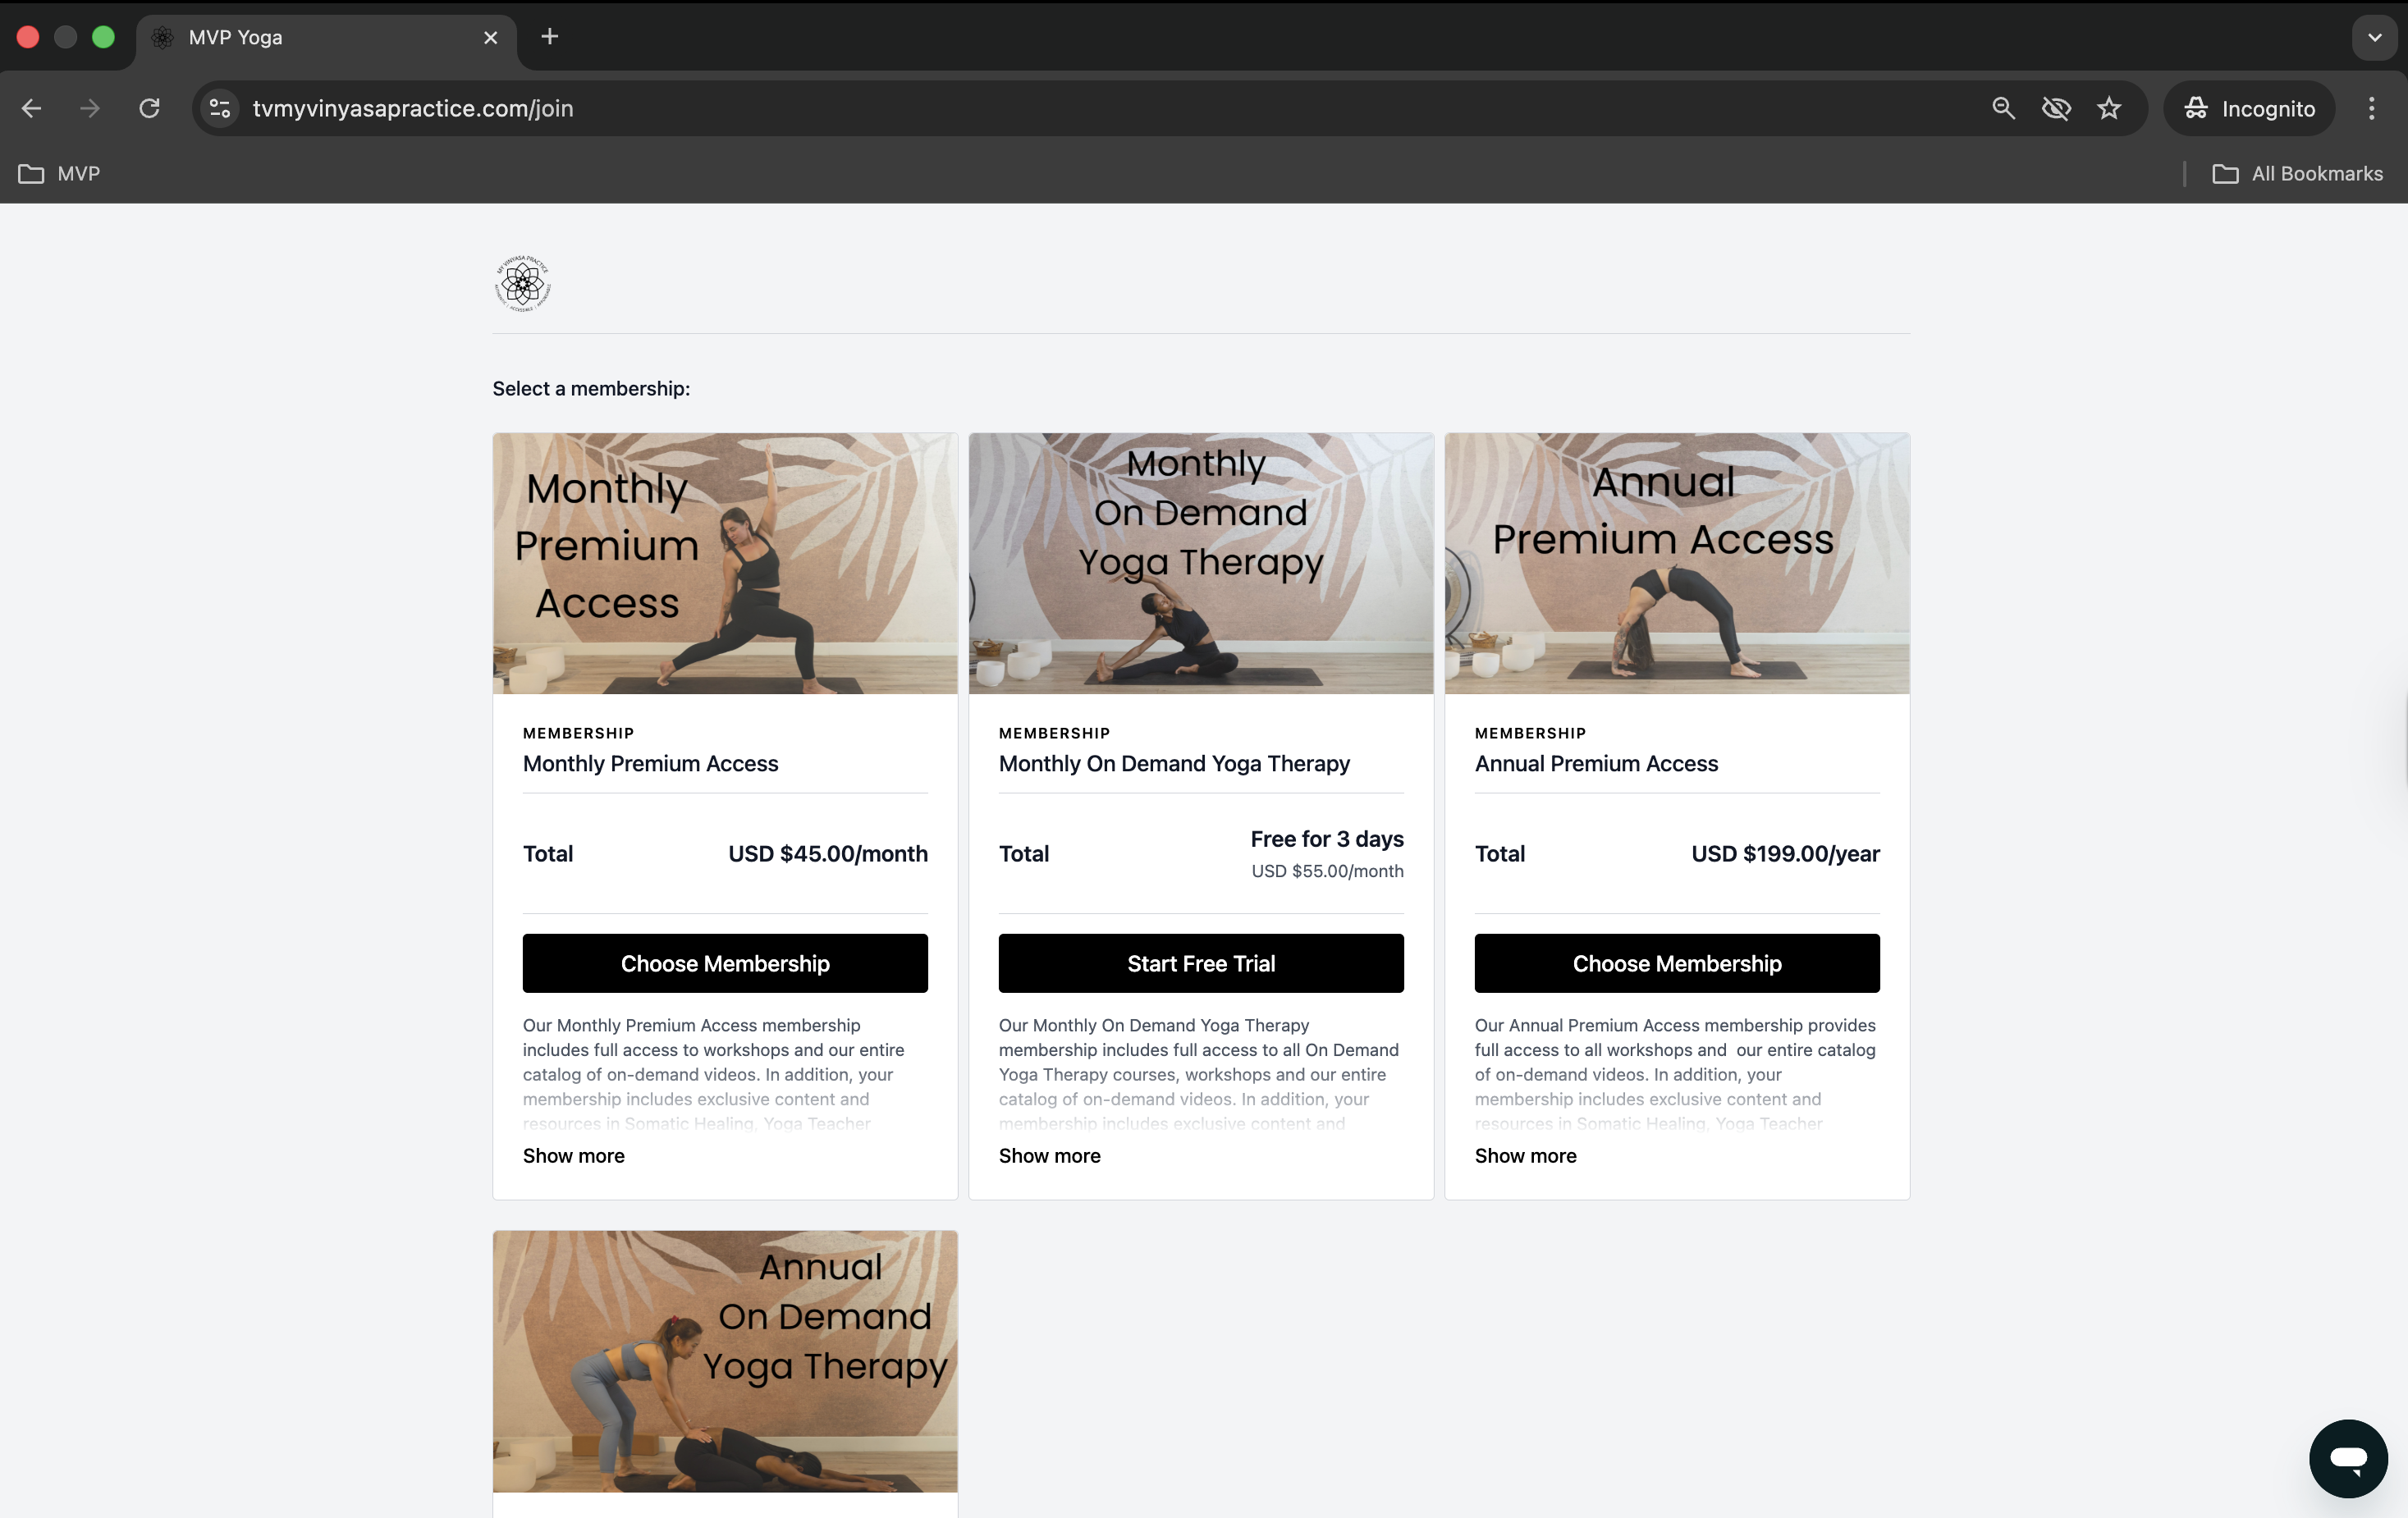Open the MVP bookmarks folder
Screen dimensions: 2408x1518
click(59, 173)
